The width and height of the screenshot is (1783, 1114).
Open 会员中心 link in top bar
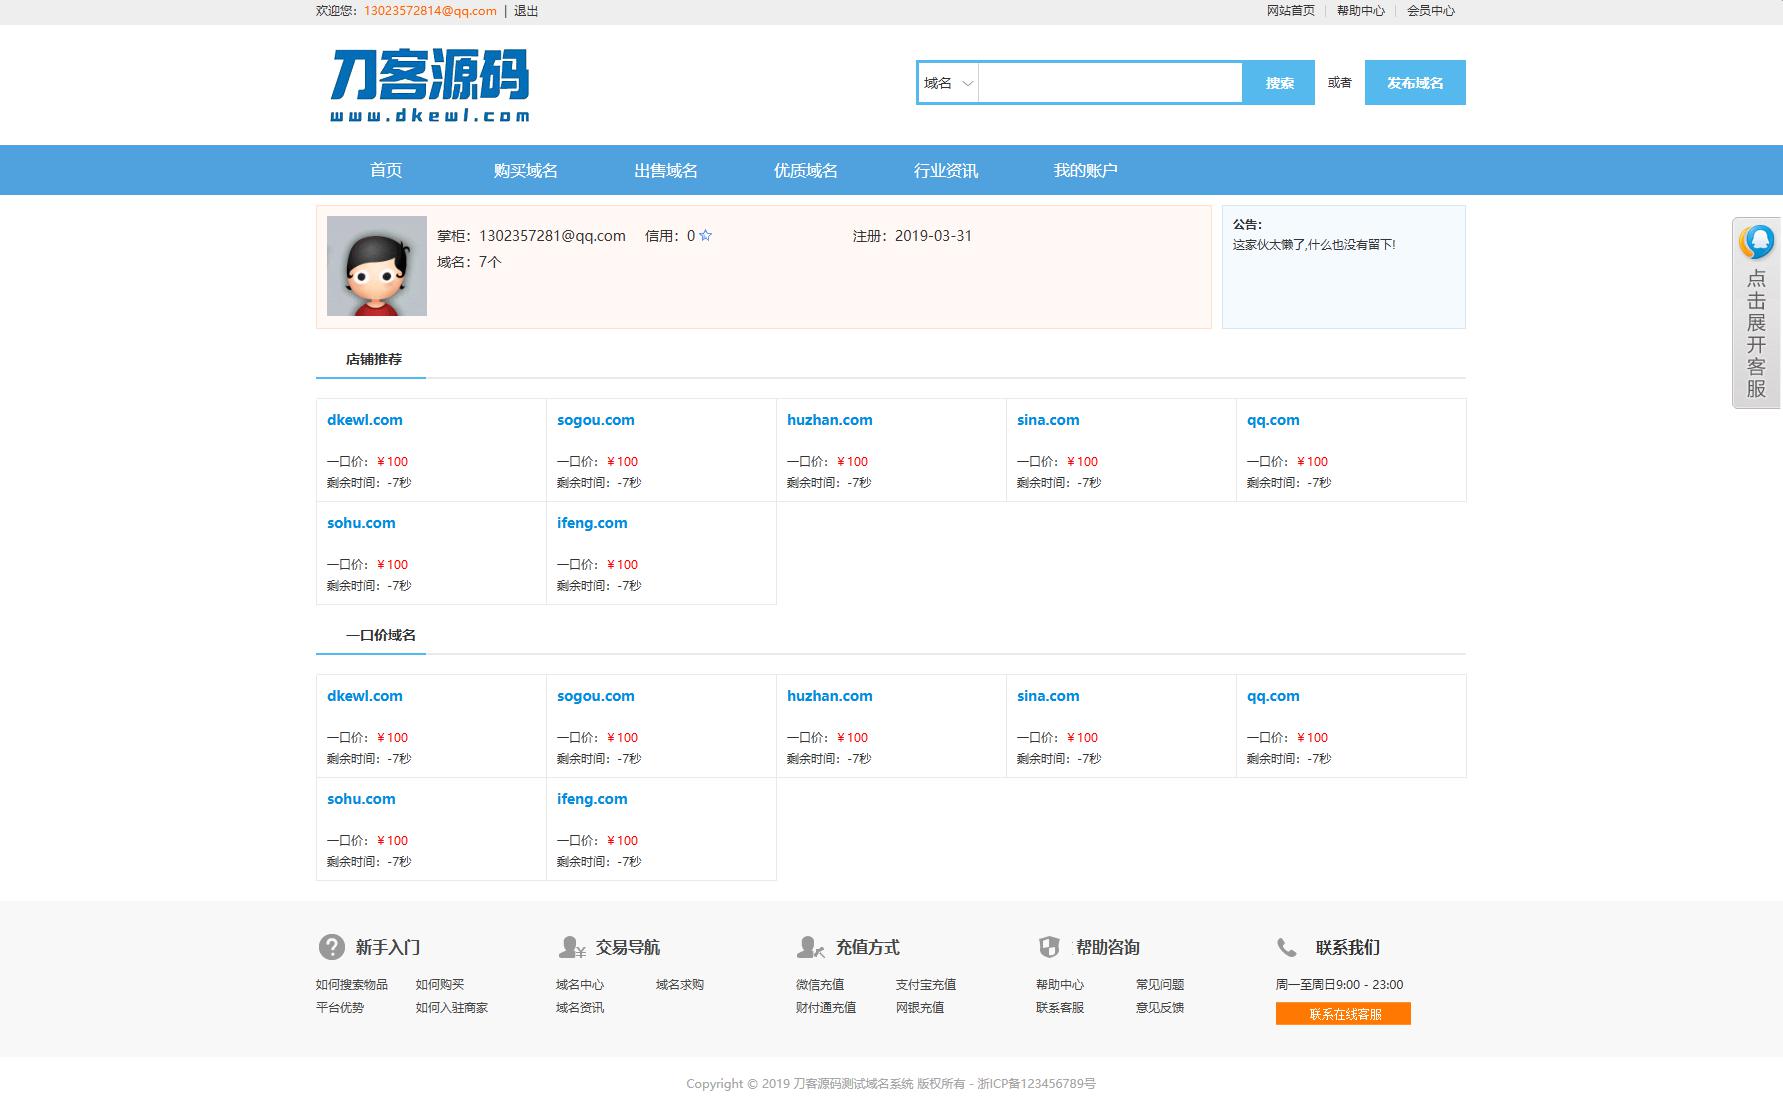point(1431,11)
